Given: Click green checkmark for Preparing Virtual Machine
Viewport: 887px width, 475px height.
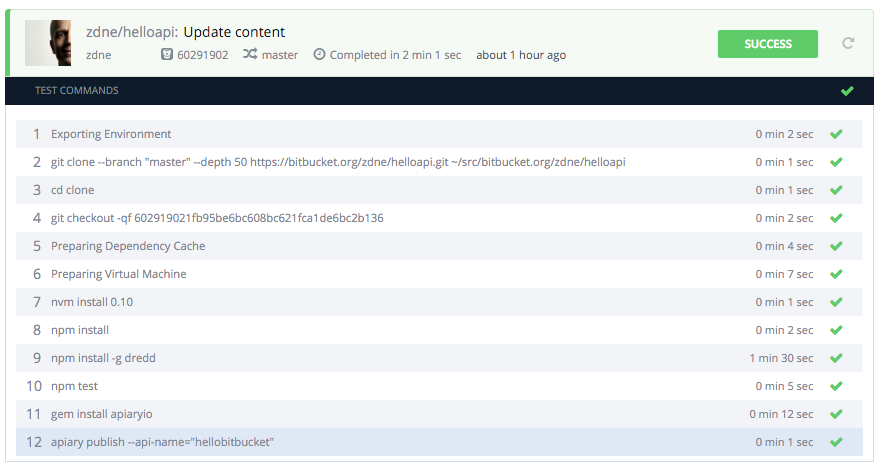Looking at the screenshot, I should (836, 274).
